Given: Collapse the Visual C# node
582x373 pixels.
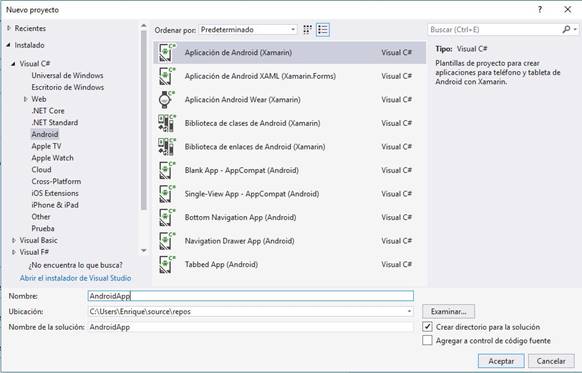Looking at the screenshot, I should (x=13, y=64).
